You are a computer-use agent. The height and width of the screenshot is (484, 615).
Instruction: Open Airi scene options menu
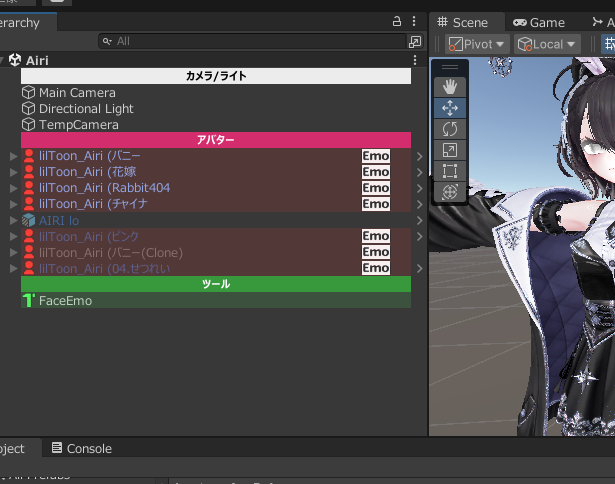click(415, 60)
